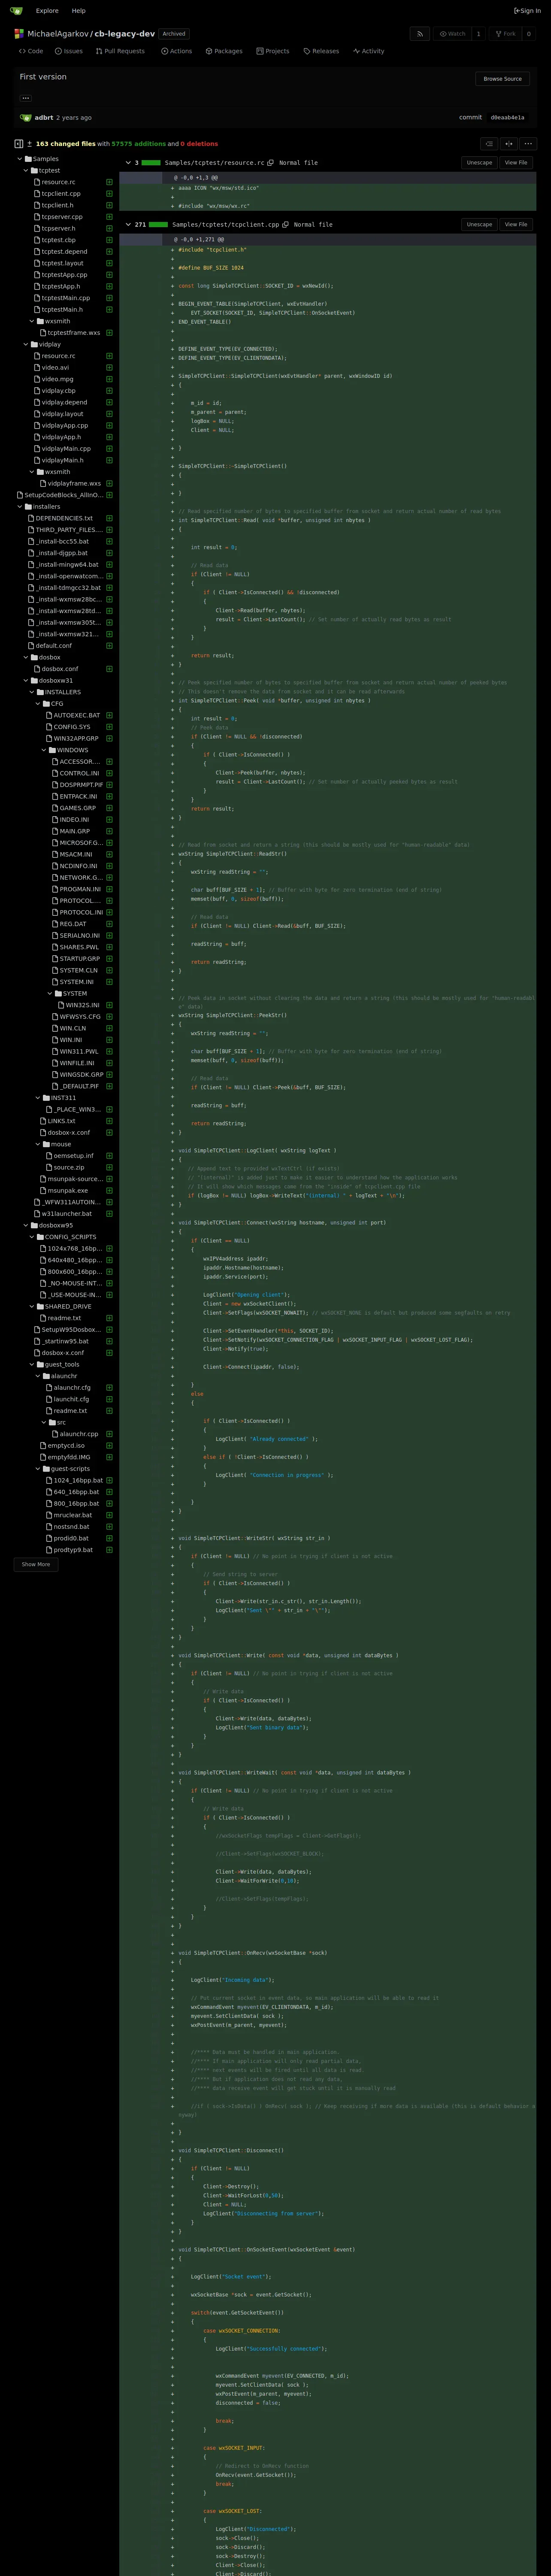
Task: Collapse the WINDOWS folder
Action: tap(44, 750)
